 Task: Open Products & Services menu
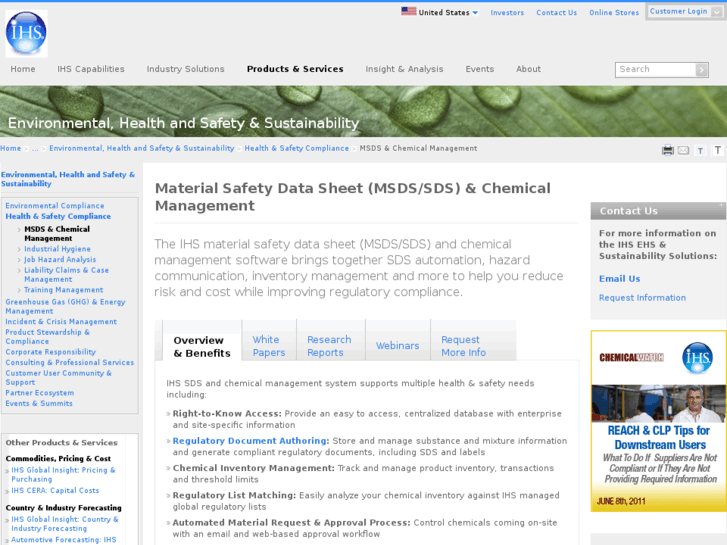pos(295,69)
